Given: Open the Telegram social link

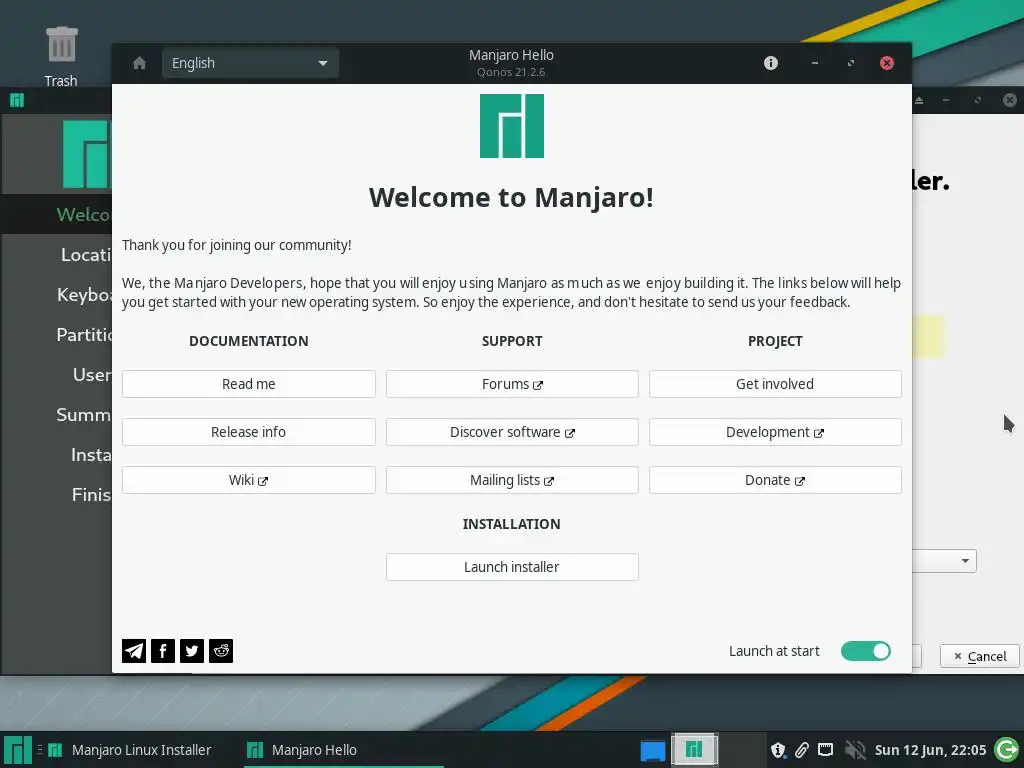Looking at the screenshot, I should click(134, 650).
